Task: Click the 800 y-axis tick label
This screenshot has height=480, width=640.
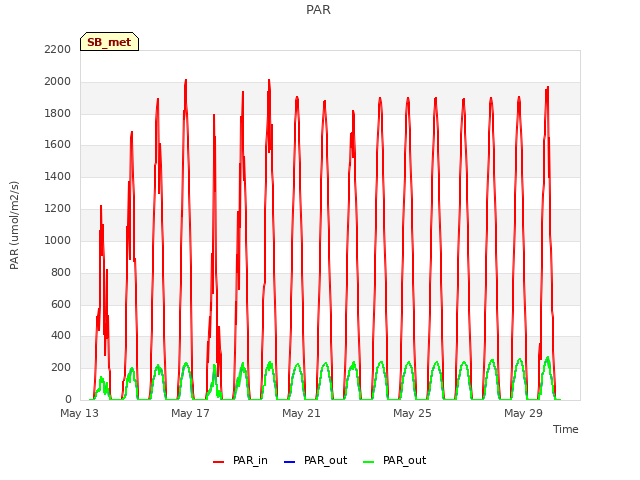Action: 61,272
